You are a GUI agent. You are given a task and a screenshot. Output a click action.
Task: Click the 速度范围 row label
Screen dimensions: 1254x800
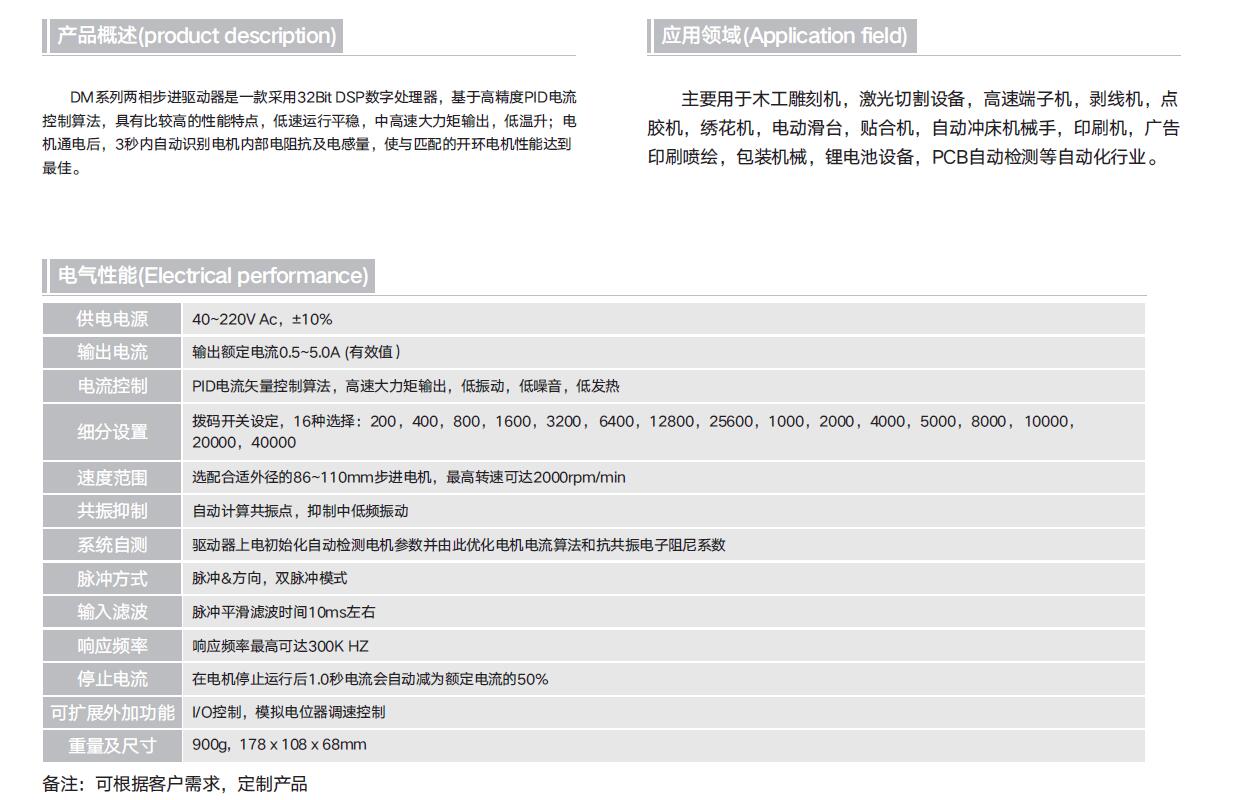coord(112,477)
